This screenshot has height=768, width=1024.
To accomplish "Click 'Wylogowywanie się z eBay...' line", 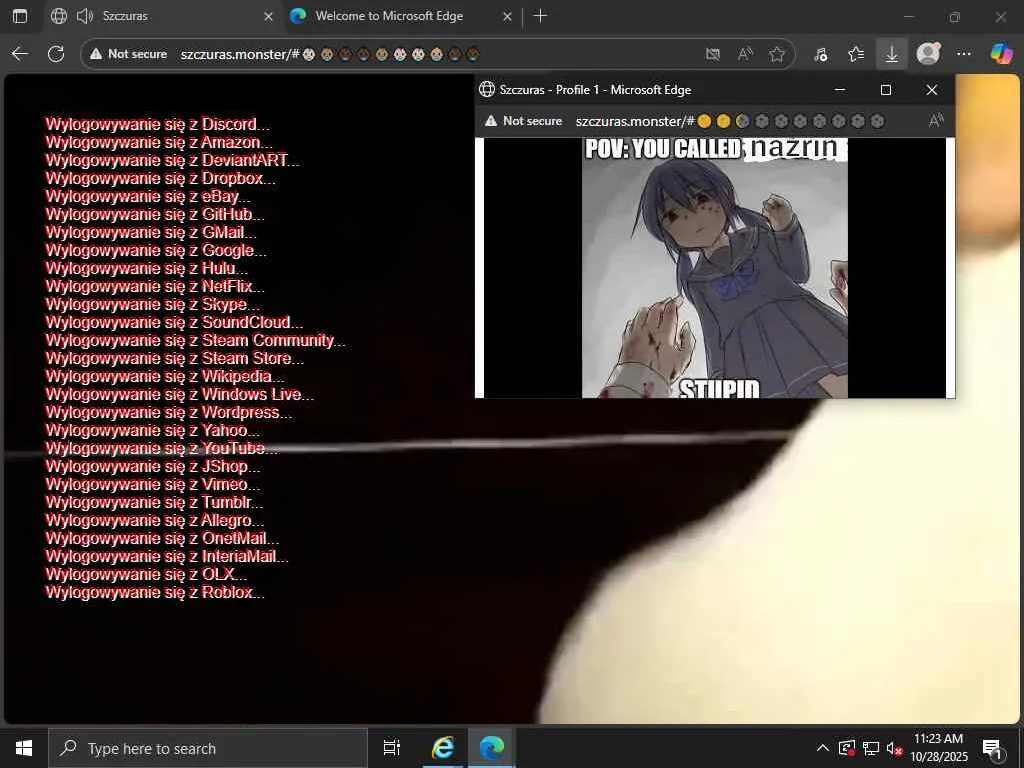I will pos(148,196).
